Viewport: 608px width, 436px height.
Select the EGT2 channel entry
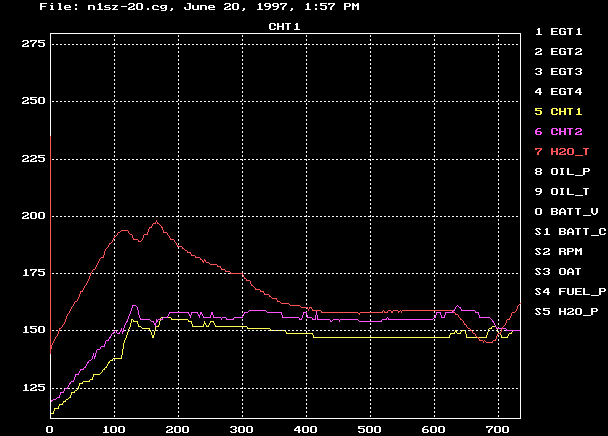(x=564, y=51)
